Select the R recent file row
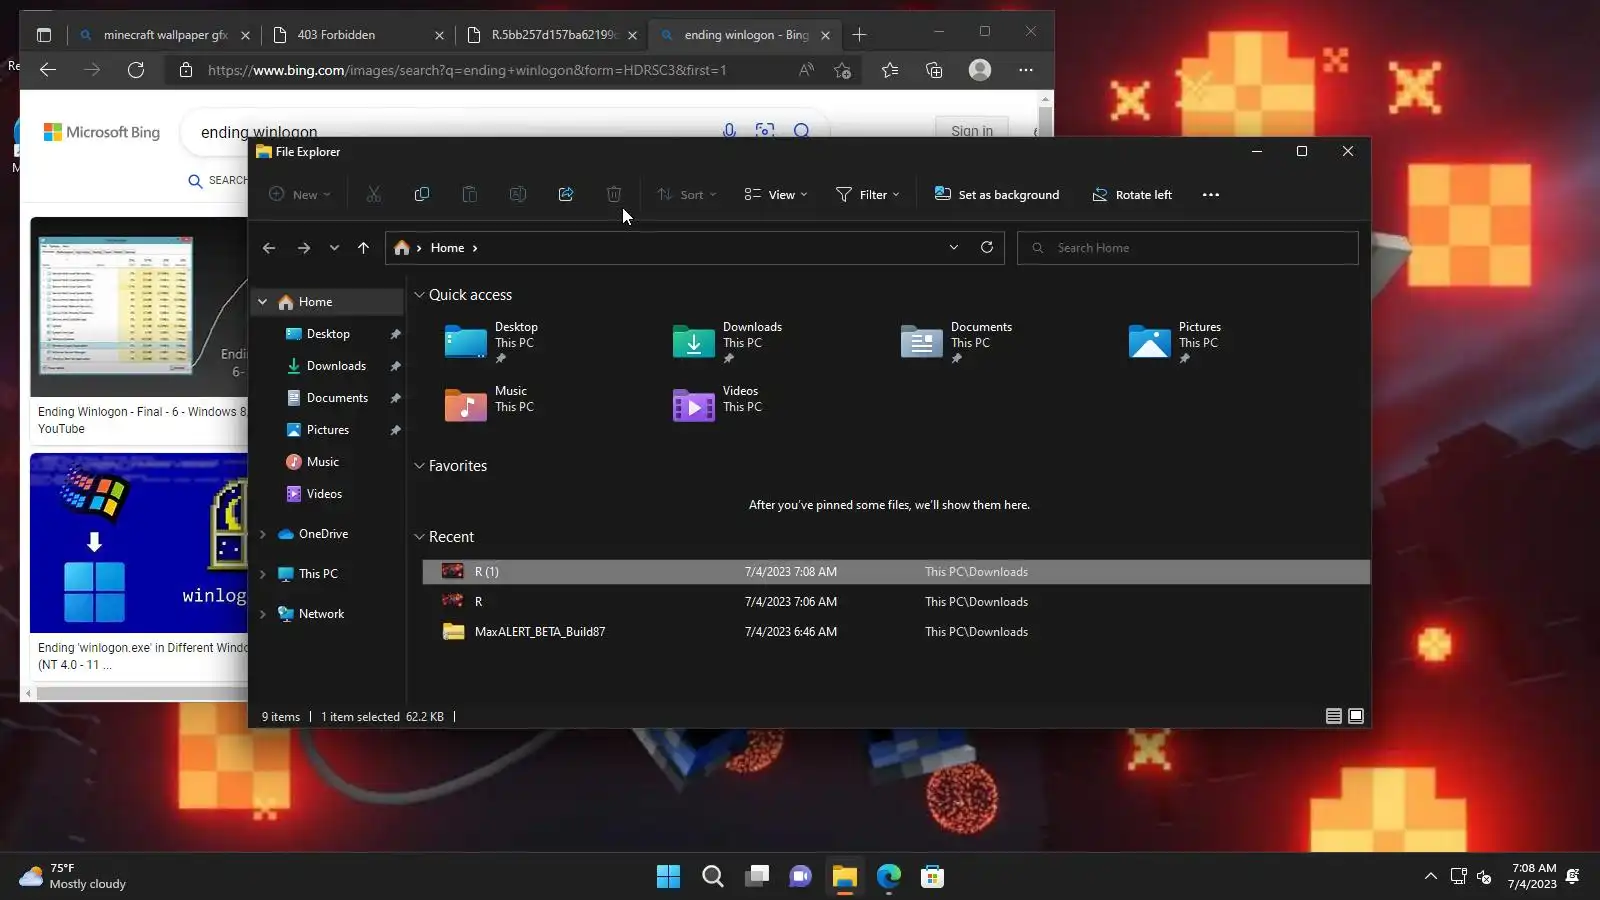The image size is (1600, 900). point(896,602)
